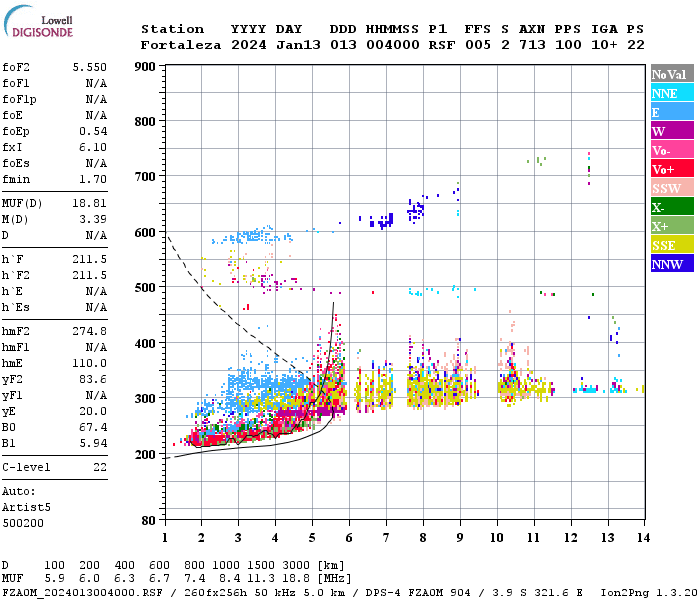Select the X- dark green legend swatch
The image size is (700, 600).
(x=672, y=207)
